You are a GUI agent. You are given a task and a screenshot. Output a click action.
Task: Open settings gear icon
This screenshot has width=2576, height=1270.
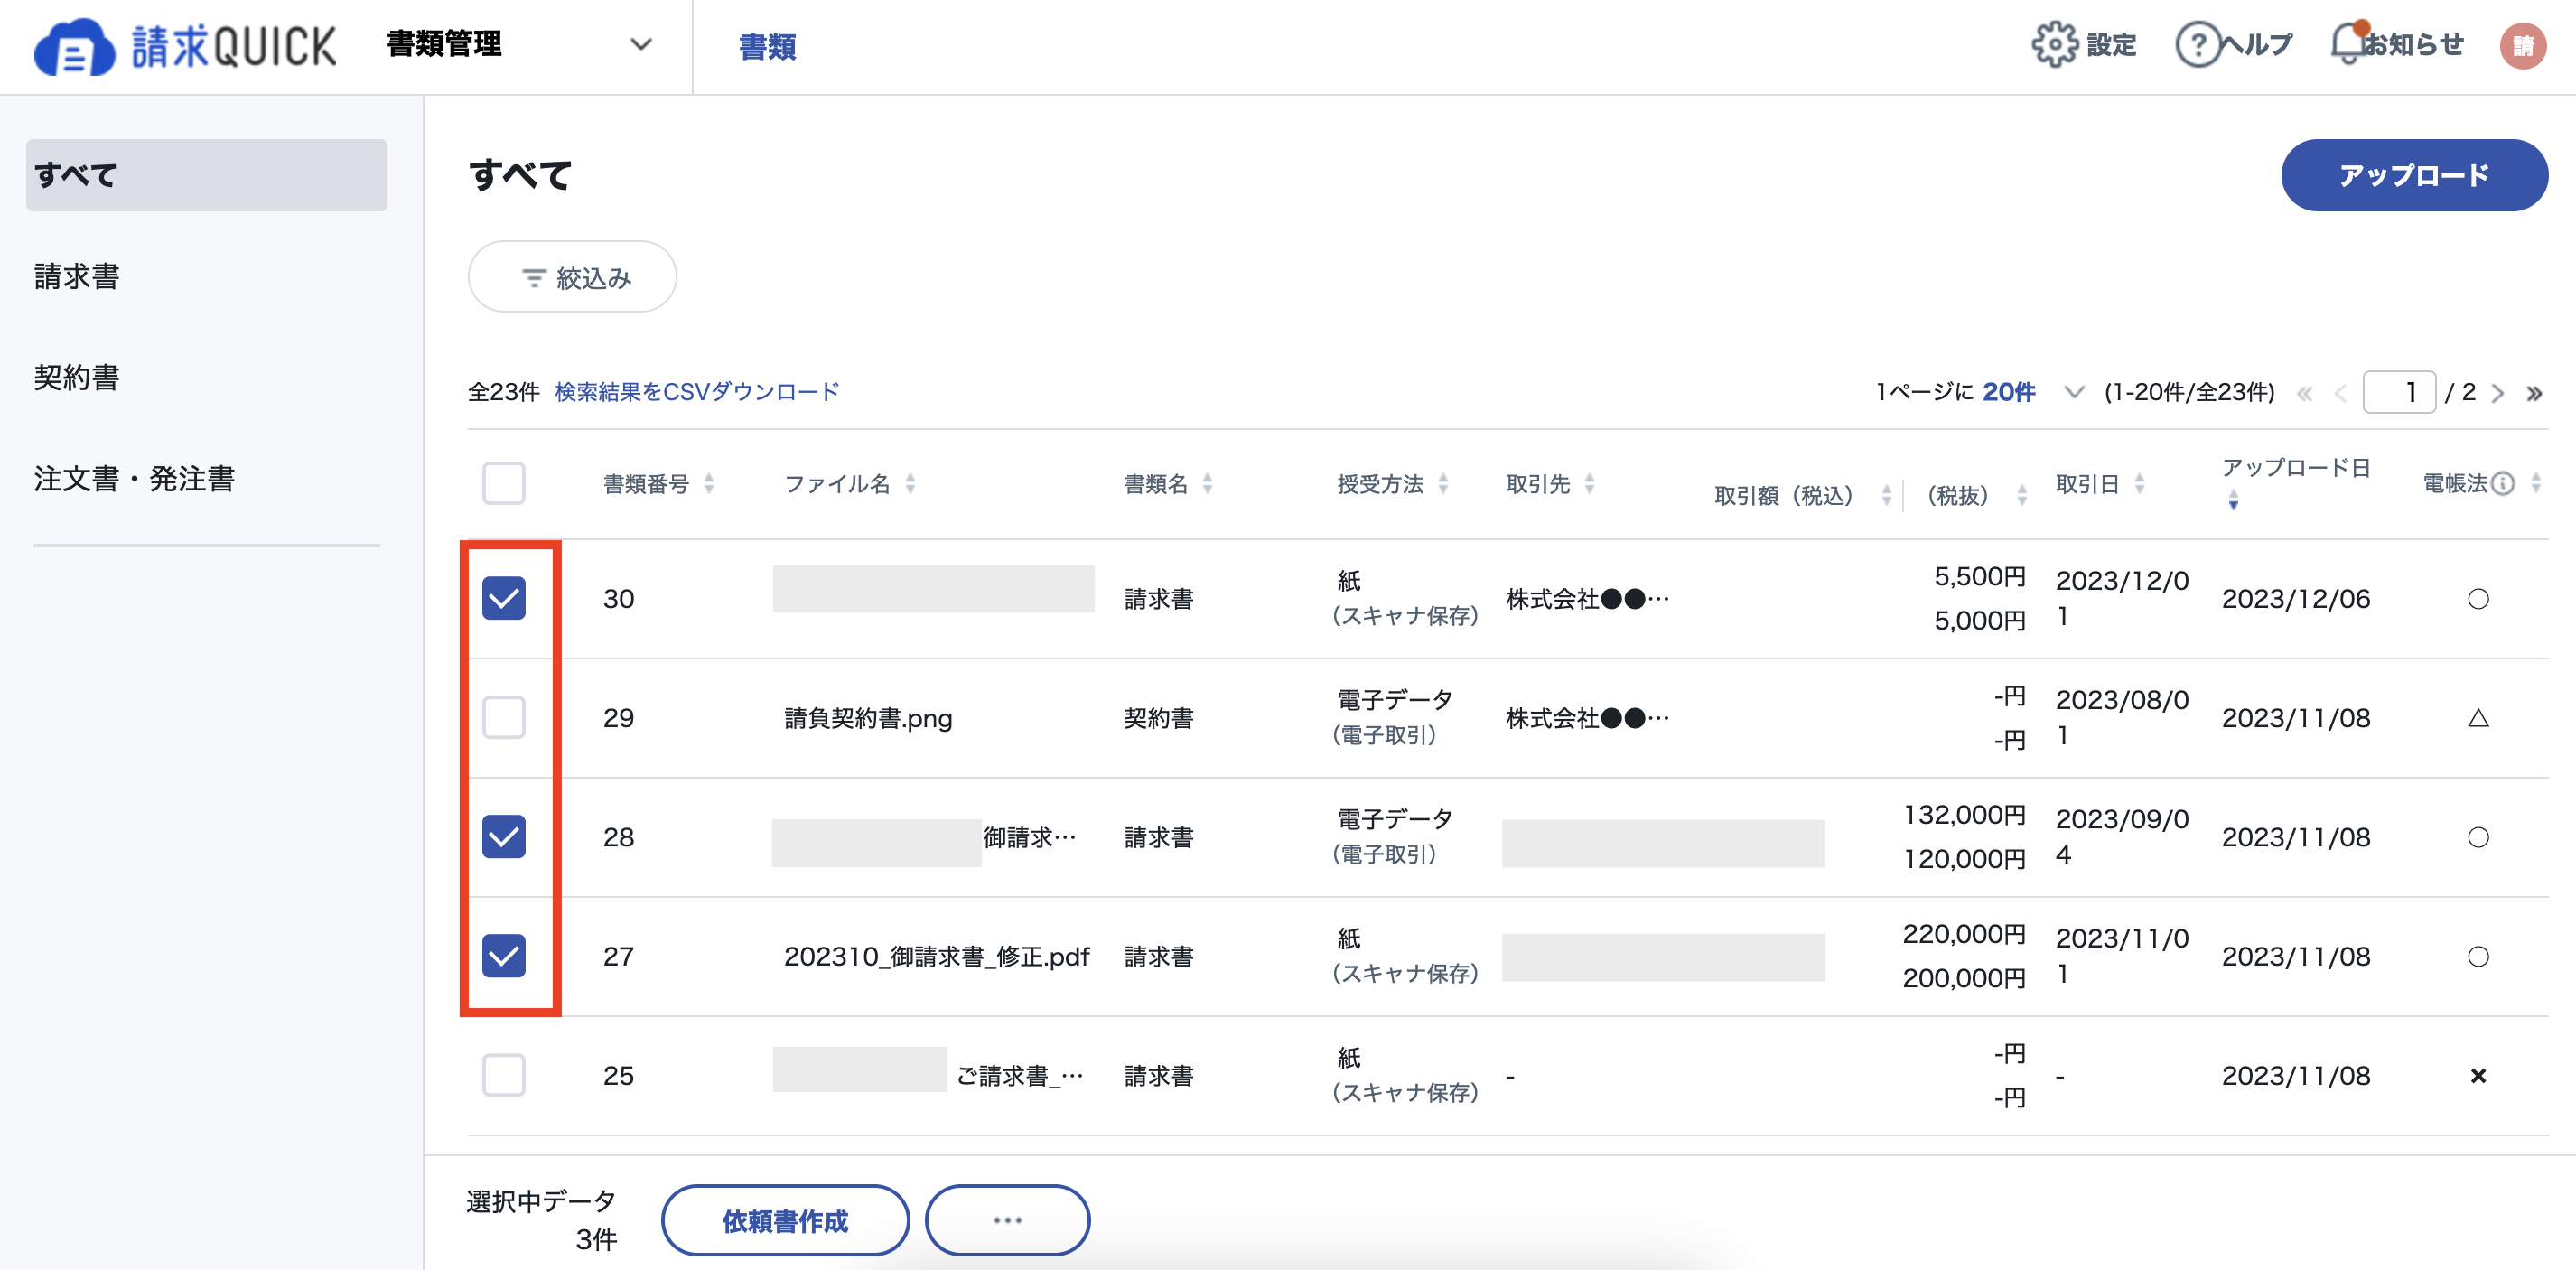point(2054,44)
